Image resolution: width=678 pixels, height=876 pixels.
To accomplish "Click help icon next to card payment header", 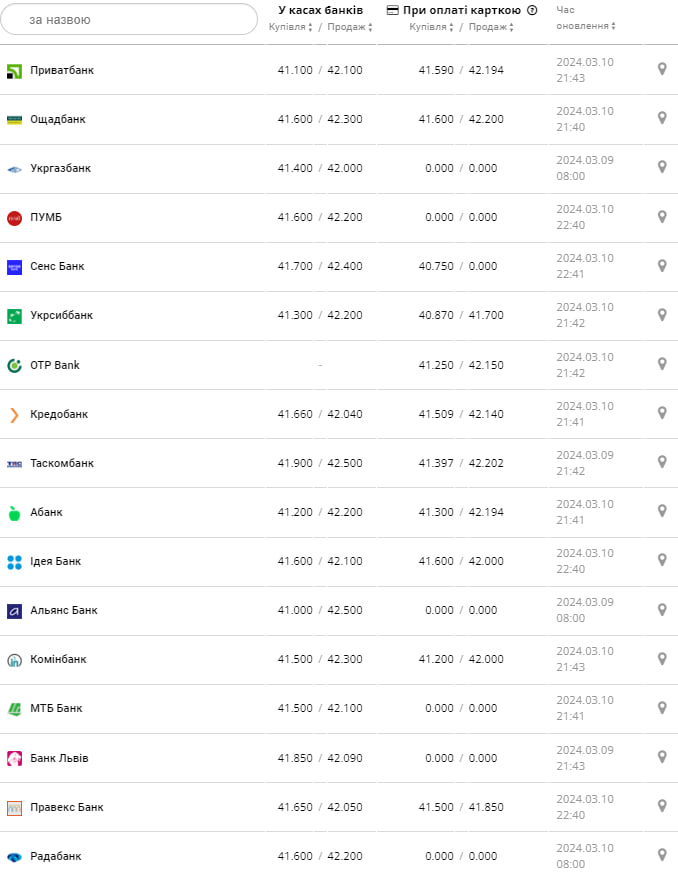I will tap(532, 10).
